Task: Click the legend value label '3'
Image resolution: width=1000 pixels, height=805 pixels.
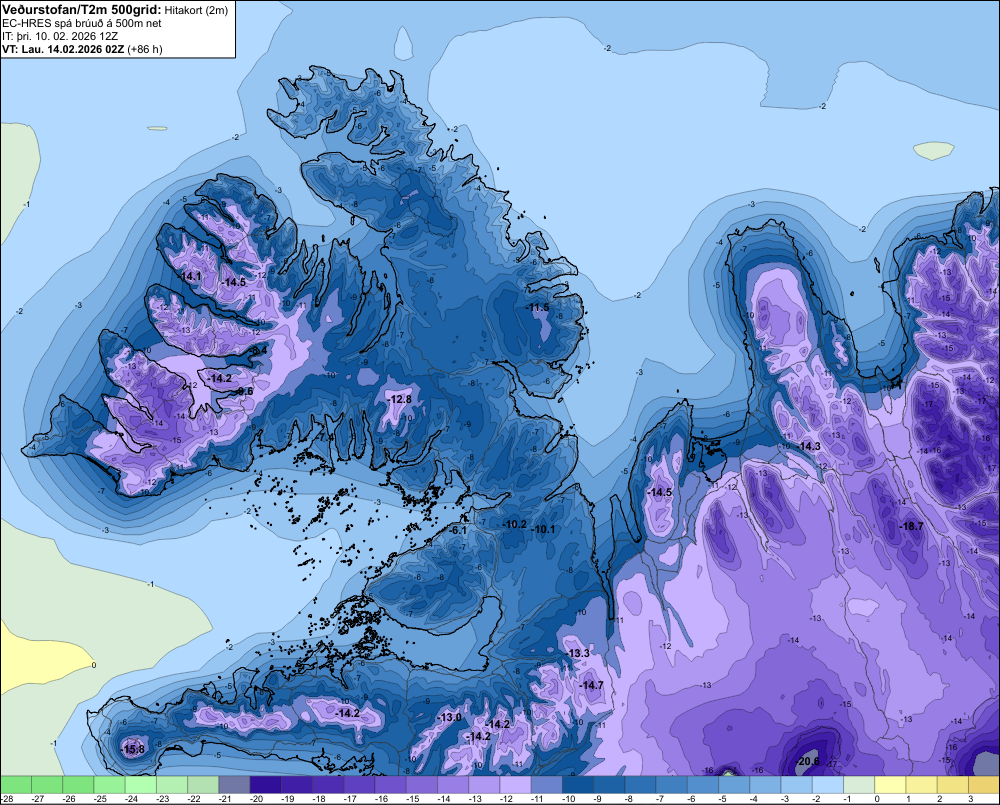Action: pos(970,799)
